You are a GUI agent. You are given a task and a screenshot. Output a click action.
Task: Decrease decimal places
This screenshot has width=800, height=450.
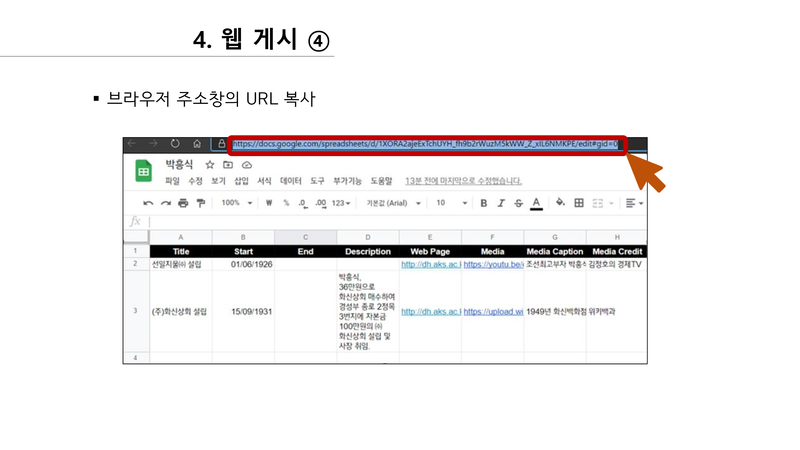(x=303, y=203)
